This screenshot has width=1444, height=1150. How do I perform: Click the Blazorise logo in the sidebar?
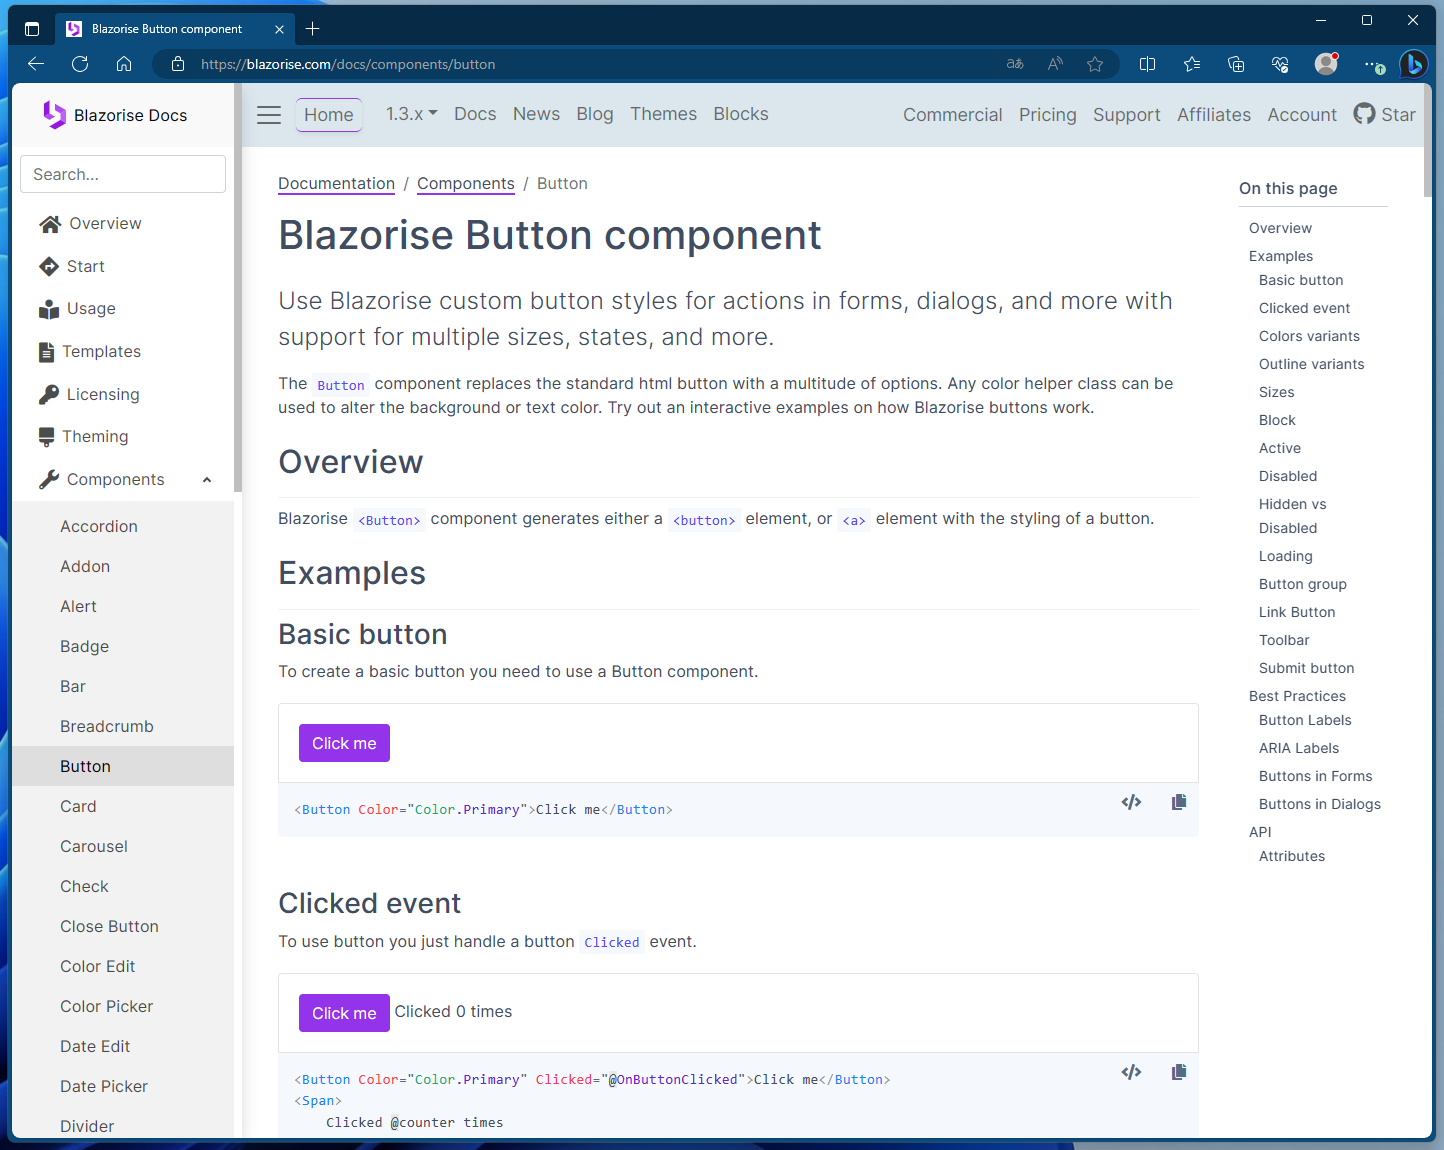coord(55,114)
